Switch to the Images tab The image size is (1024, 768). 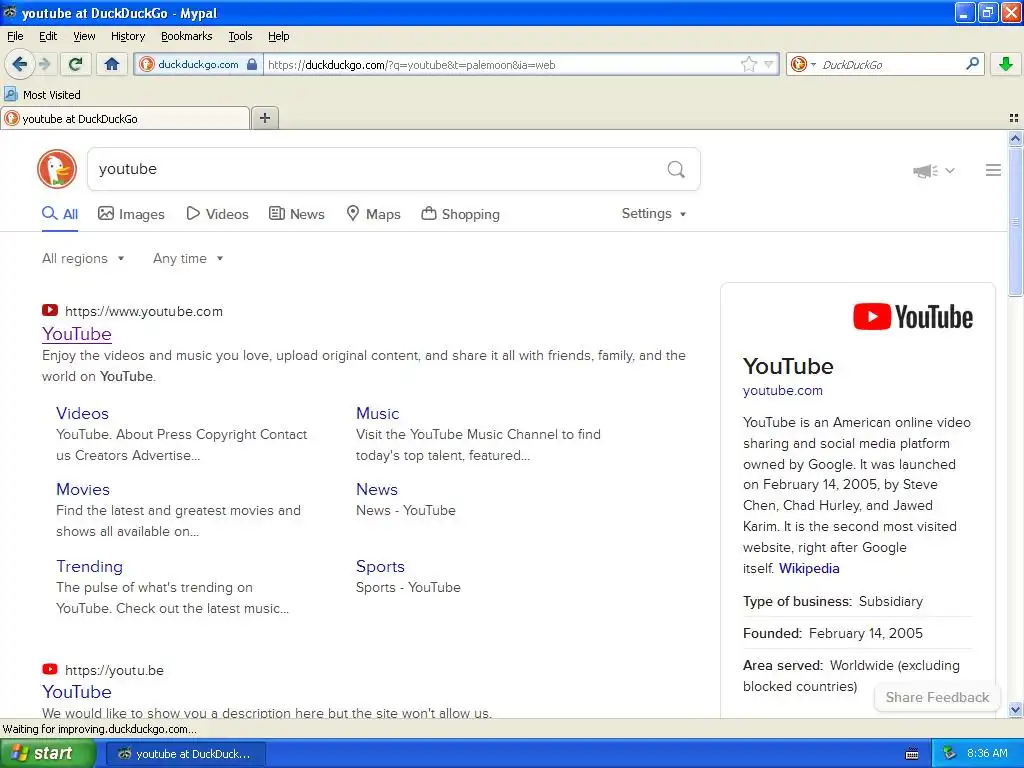[131, 214]
